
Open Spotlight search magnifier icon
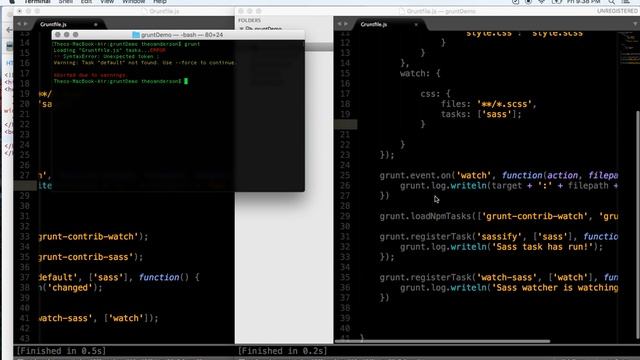pyautogui.click(x=611, y=2)
